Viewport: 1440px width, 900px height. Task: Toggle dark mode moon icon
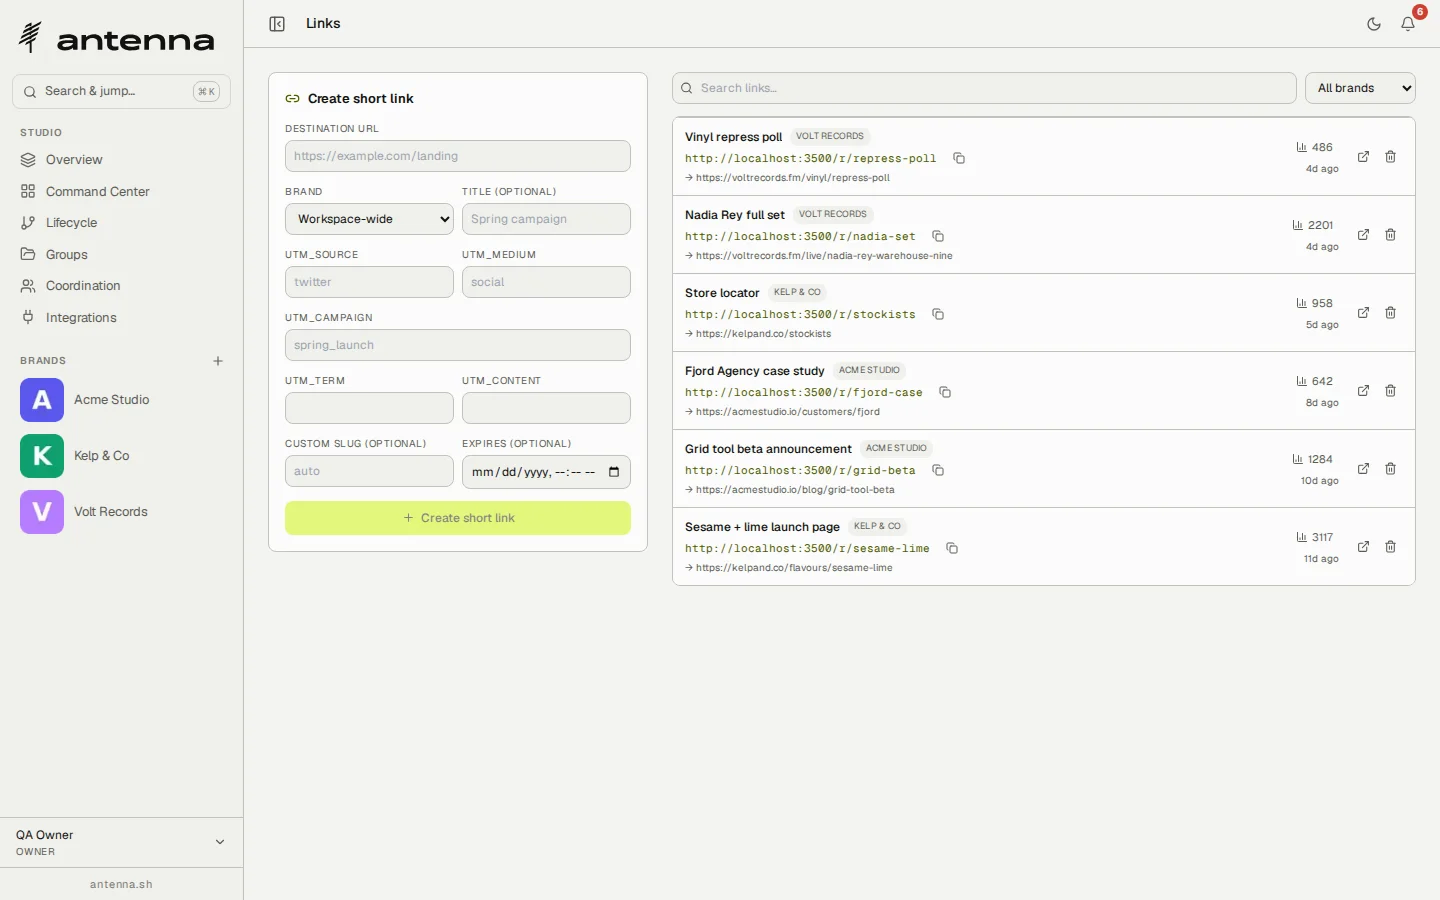pyautogui.click(x=1374, y=24)
